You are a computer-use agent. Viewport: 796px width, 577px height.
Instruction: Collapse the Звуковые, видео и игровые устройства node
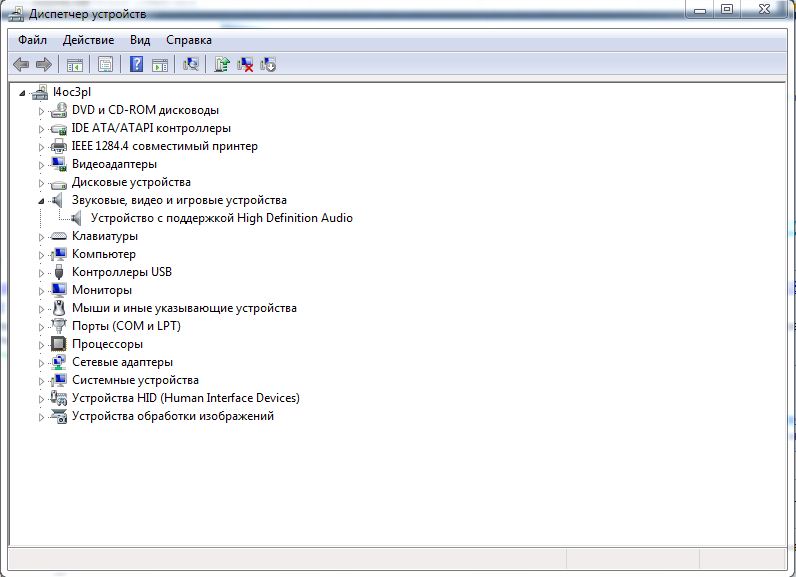[x=41, y=201]
